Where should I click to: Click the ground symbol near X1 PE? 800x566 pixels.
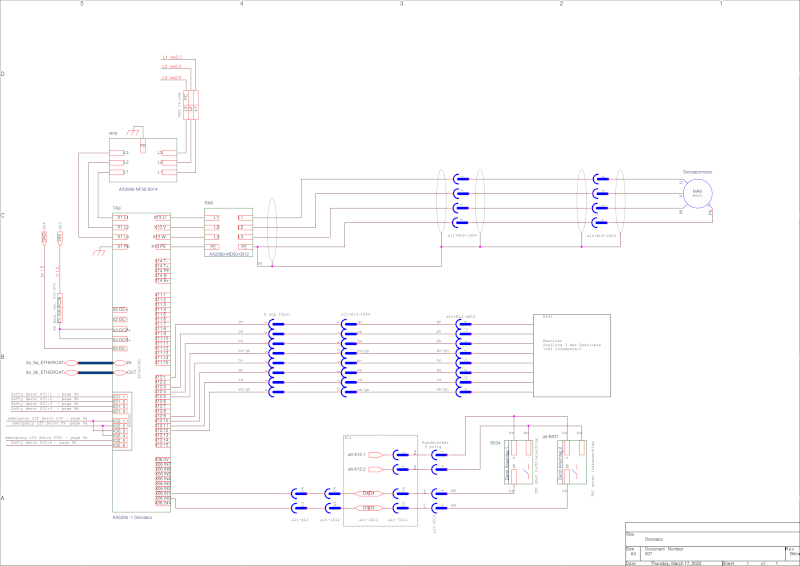(x=99, y=251)
